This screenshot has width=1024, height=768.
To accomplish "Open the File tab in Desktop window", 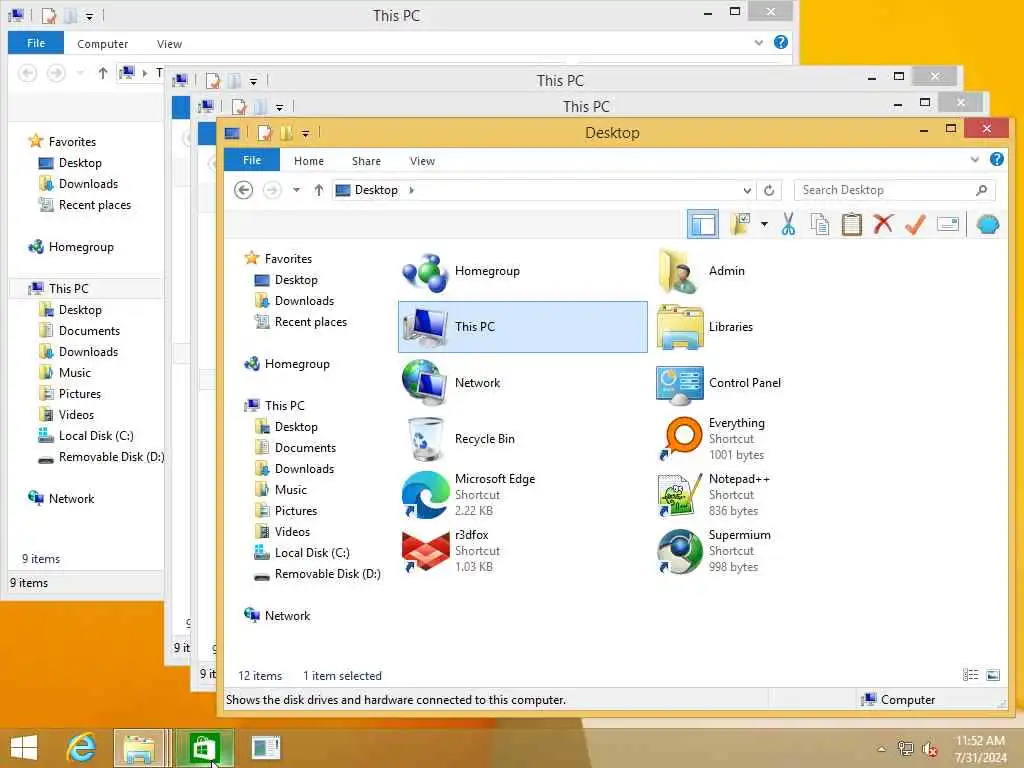I will pyautogui.click(x=252, y=160).
